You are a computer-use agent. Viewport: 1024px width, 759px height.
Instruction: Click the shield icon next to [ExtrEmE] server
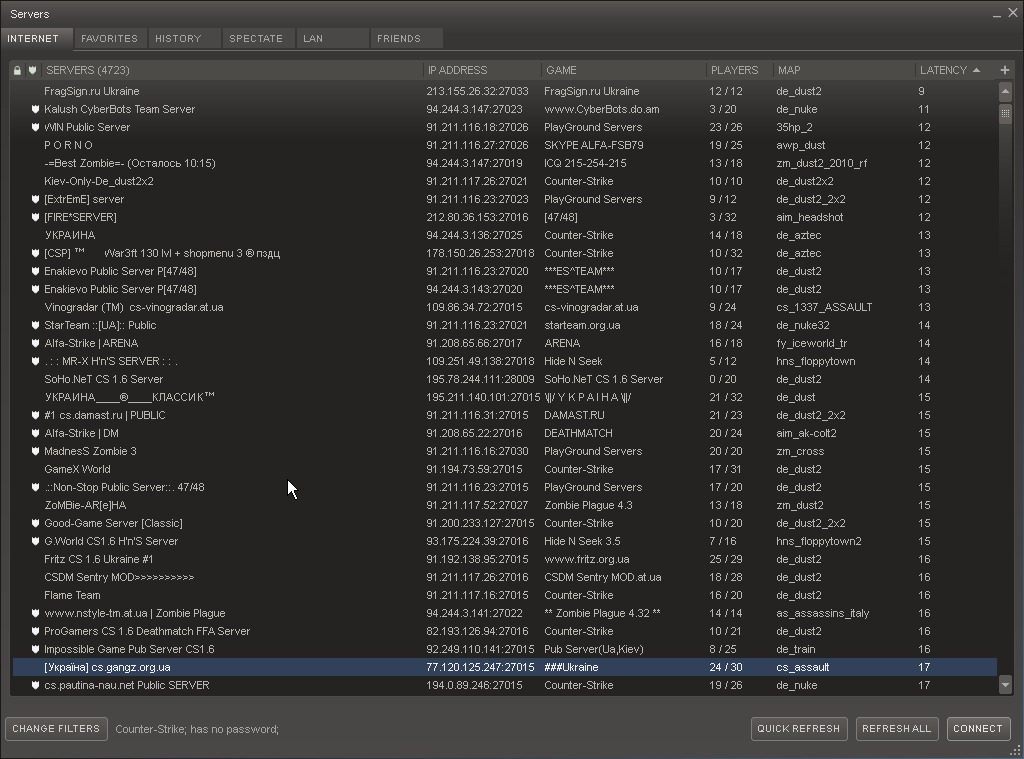point(35,199)
